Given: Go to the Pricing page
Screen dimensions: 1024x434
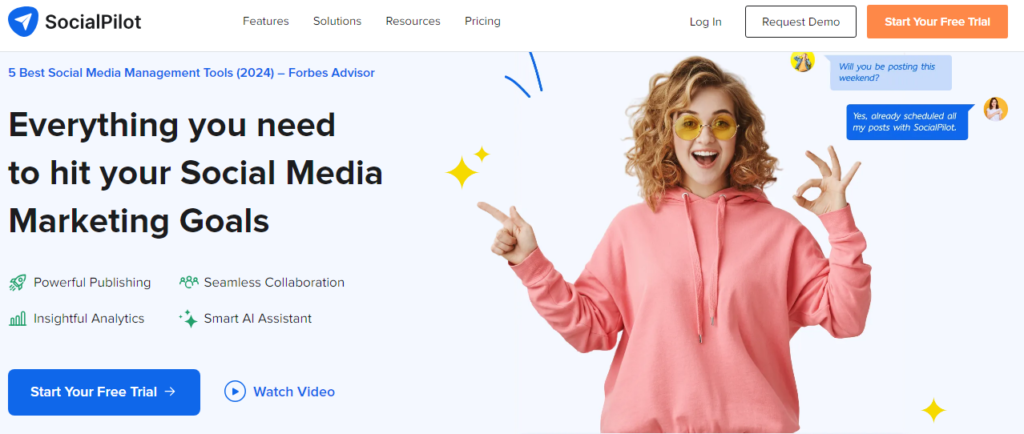Looking at the screenshot, I should coord(483,22).
